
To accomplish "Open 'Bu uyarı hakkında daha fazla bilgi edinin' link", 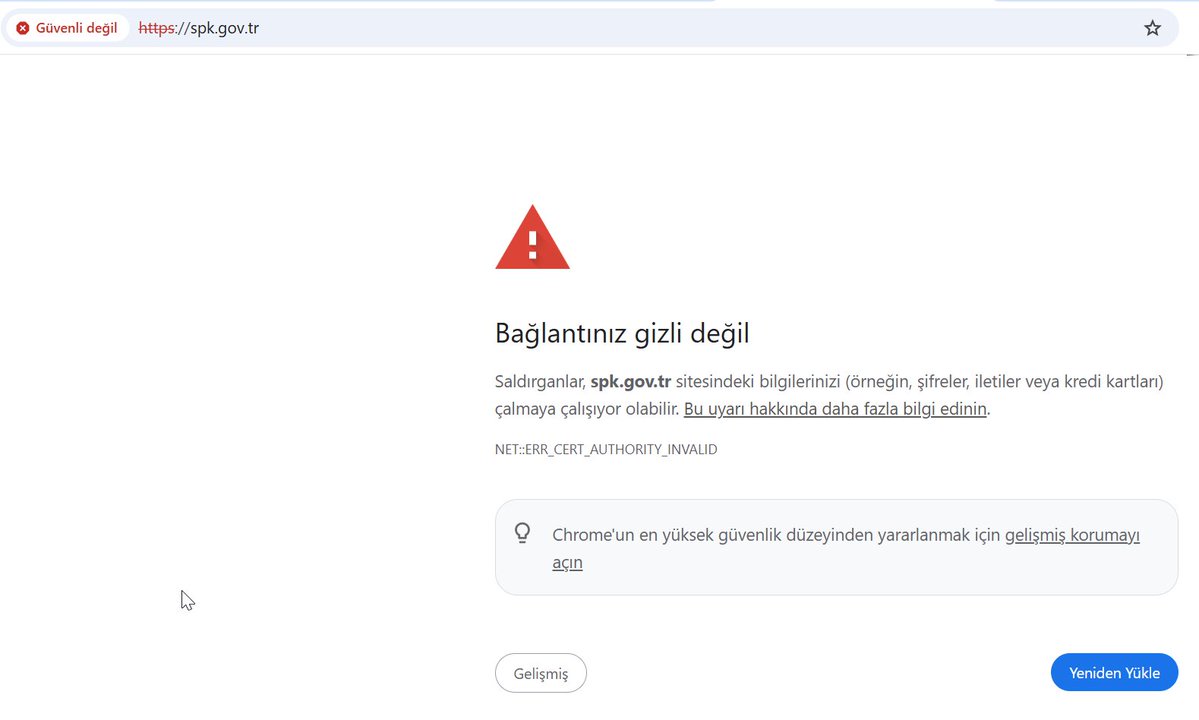I will point(835,409).
